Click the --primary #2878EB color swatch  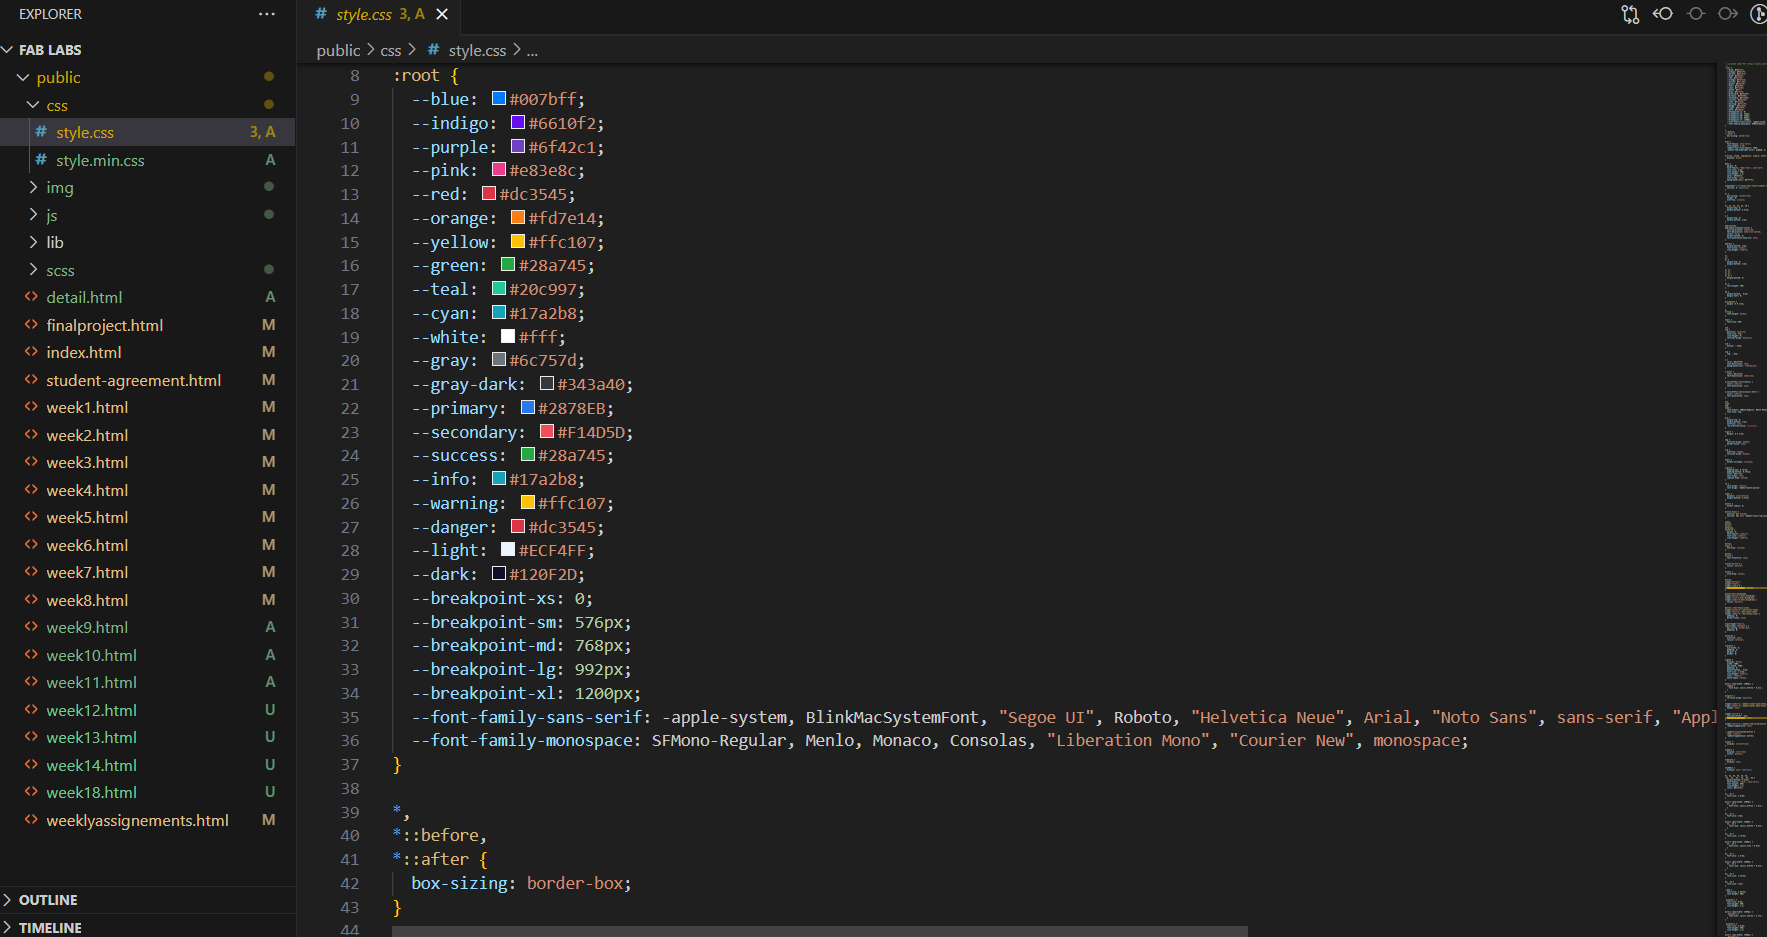[528, 407]
